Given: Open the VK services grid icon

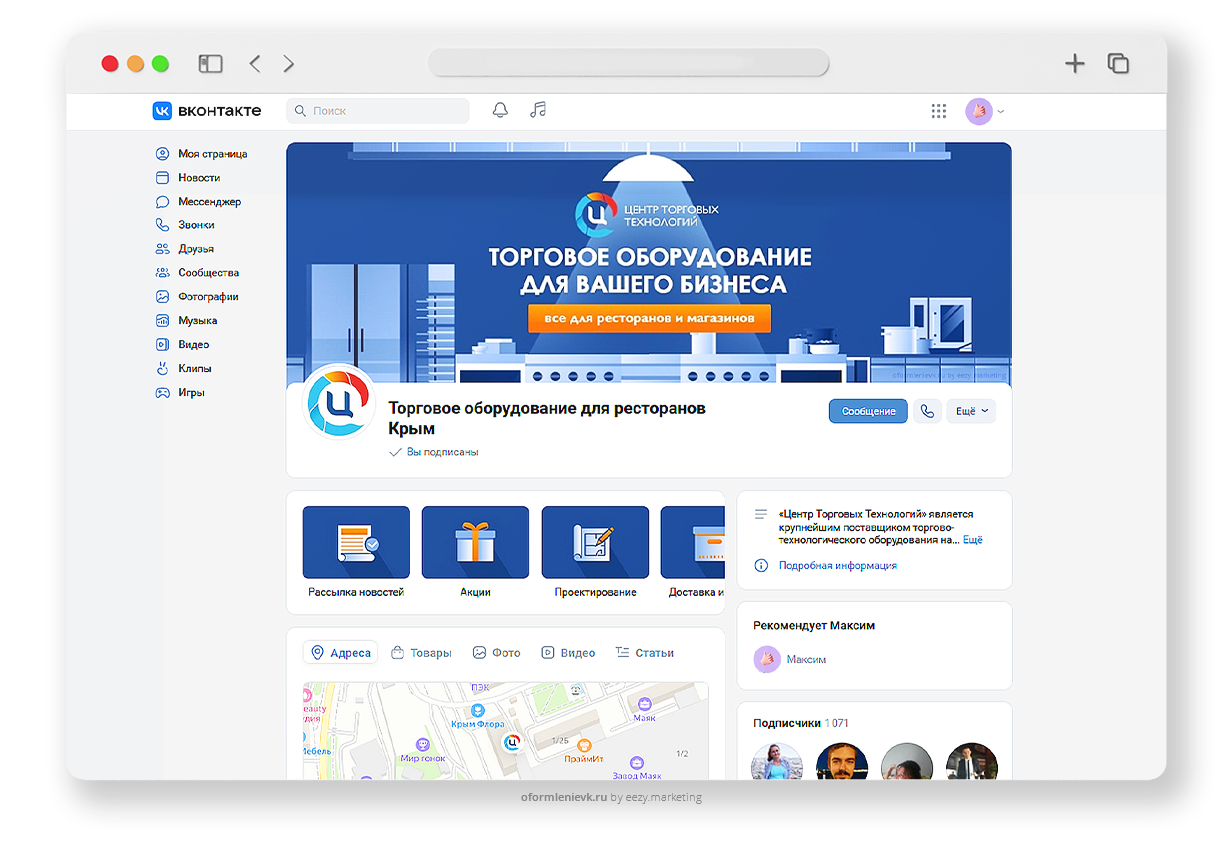Looking at the screenshot, I should [938, 111].
